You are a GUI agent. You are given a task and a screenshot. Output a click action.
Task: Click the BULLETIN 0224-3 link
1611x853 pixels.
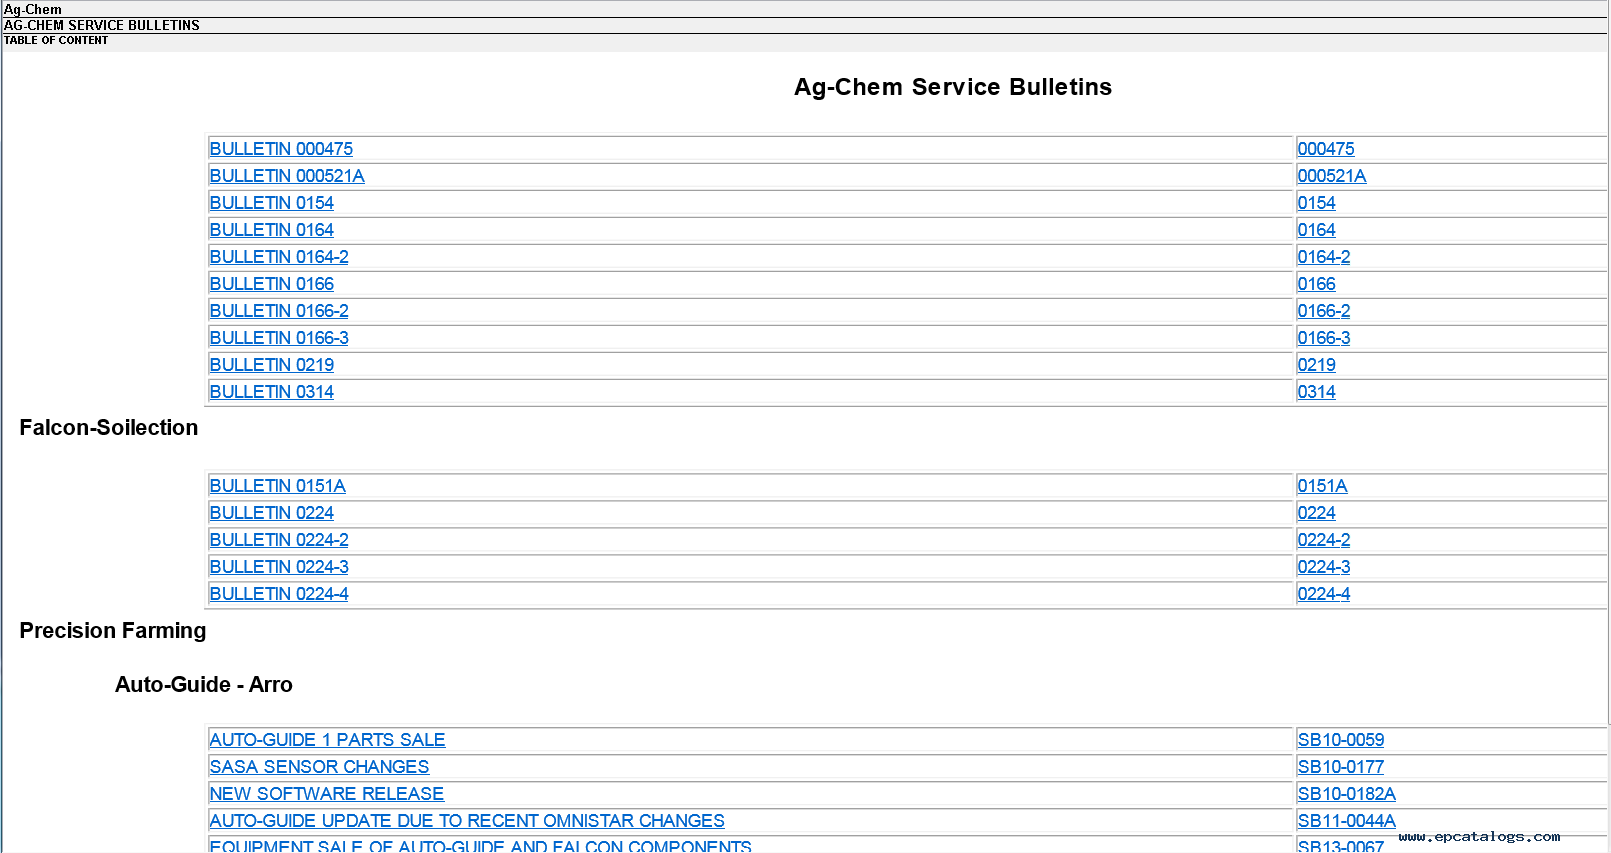(279, 567)
